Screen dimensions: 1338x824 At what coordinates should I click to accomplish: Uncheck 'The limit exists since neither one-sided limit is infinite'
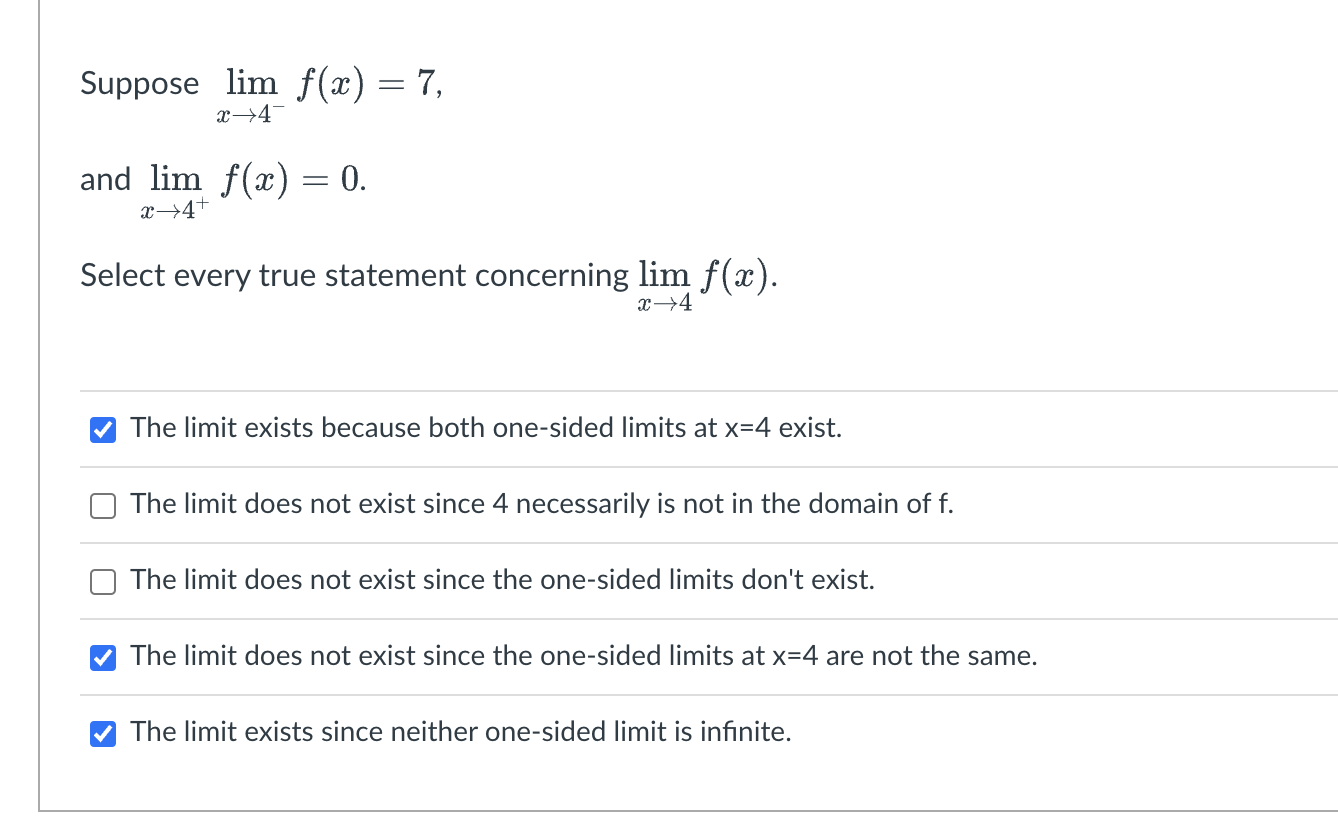pos(103,733)
